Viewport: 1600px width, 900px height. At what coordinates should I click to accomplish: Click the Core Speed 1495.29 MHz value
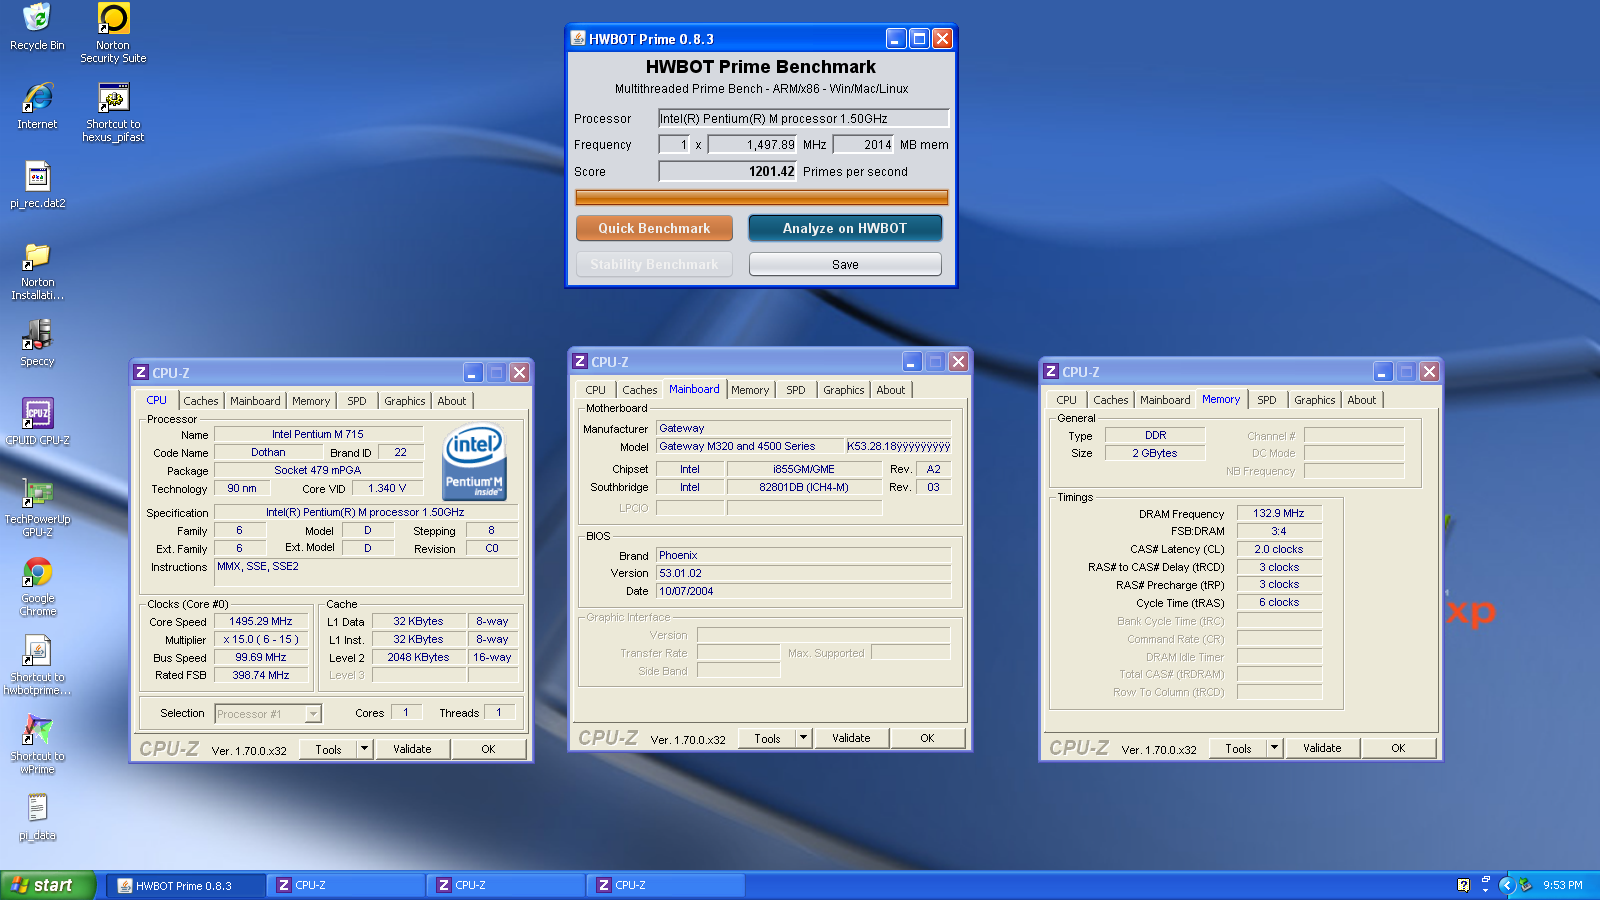coord(261,621)
